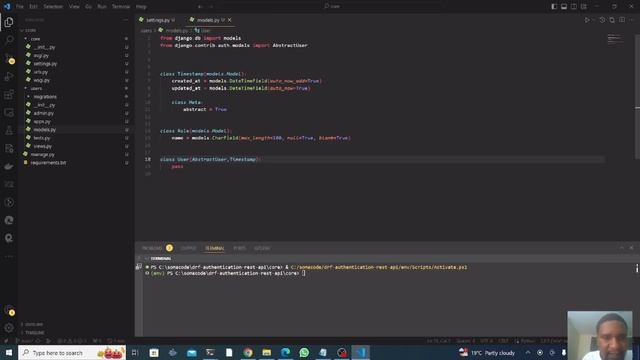Open the Selection menu
Screen dimensions: 640x360
(53, 7)
